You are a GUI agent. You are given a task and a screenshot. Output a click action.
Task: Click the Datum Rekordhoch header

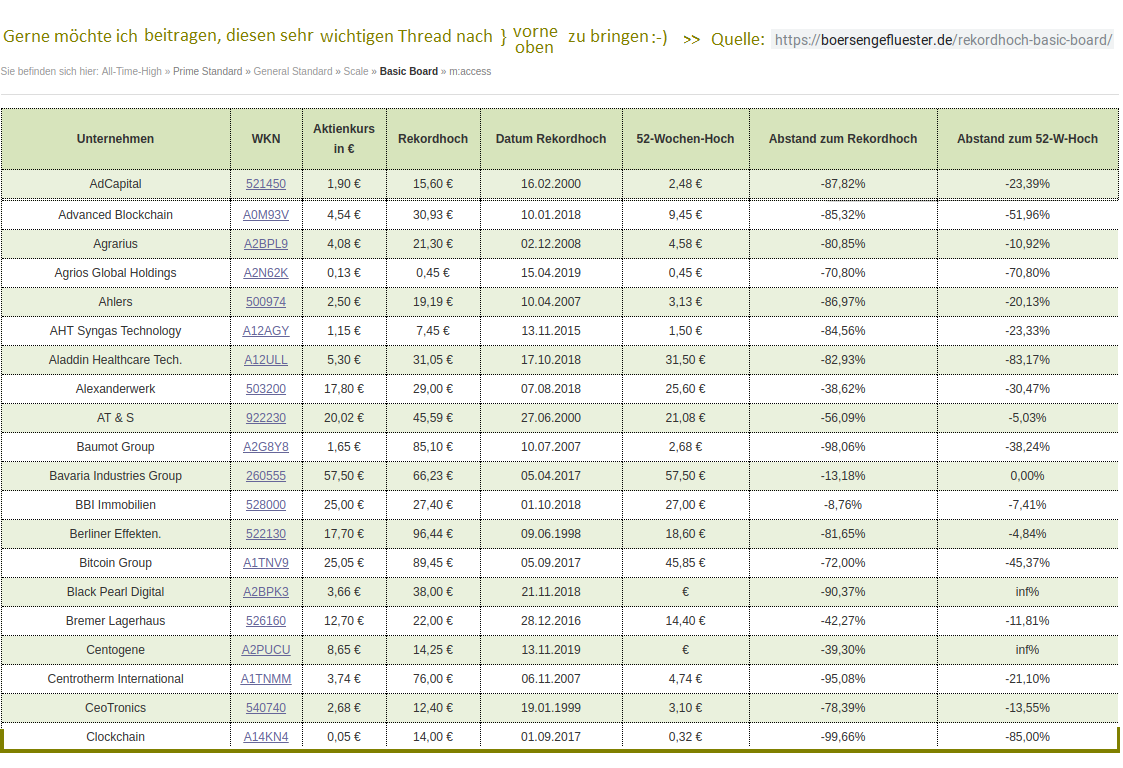tap(551, 139)
